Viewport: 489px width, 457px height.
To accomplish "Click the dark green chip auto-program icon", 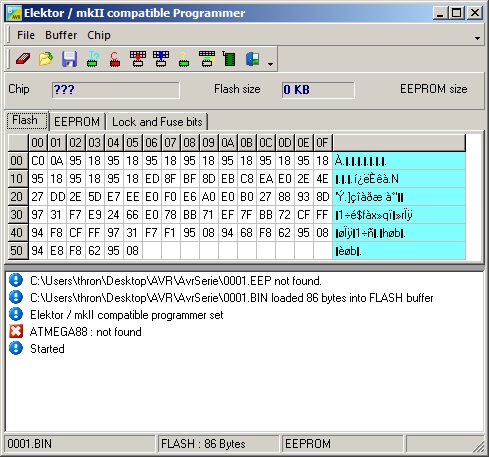I will (x=229, y=59).
